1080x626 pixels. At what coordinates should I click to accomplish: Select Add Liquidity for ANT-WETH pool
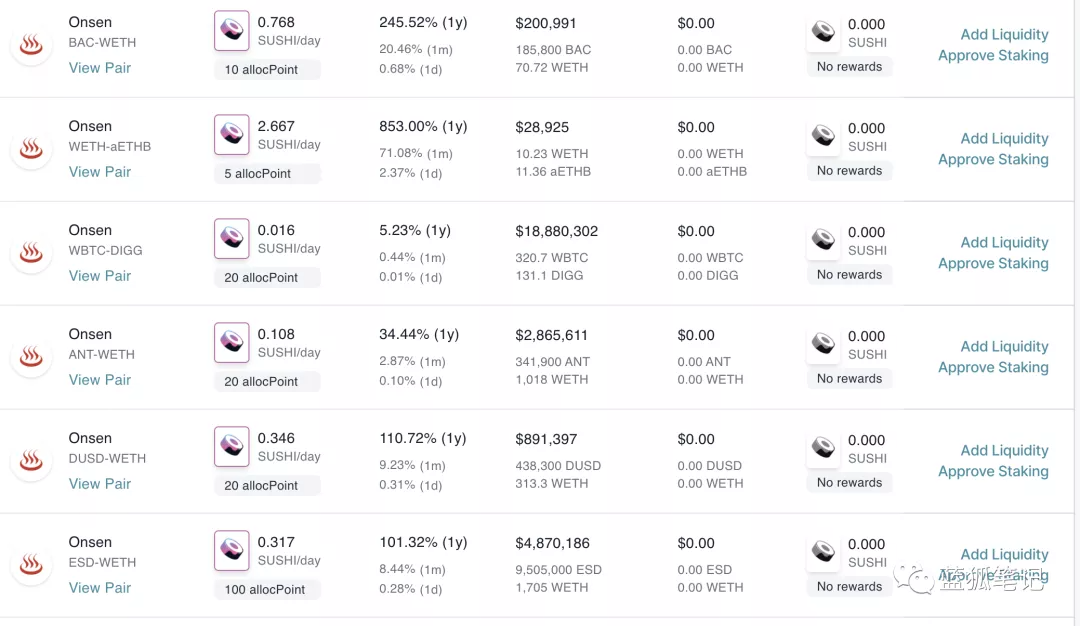[1004, 346]
